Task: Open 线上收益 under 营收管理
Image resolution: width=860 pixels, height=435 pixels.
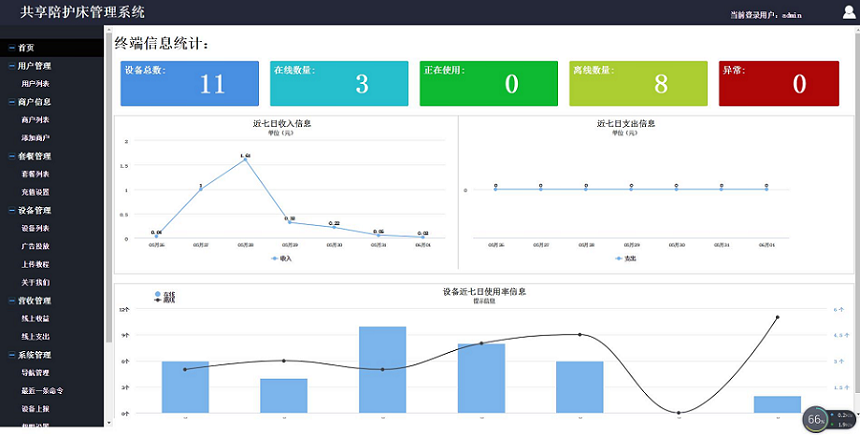Action: point(35,319)
